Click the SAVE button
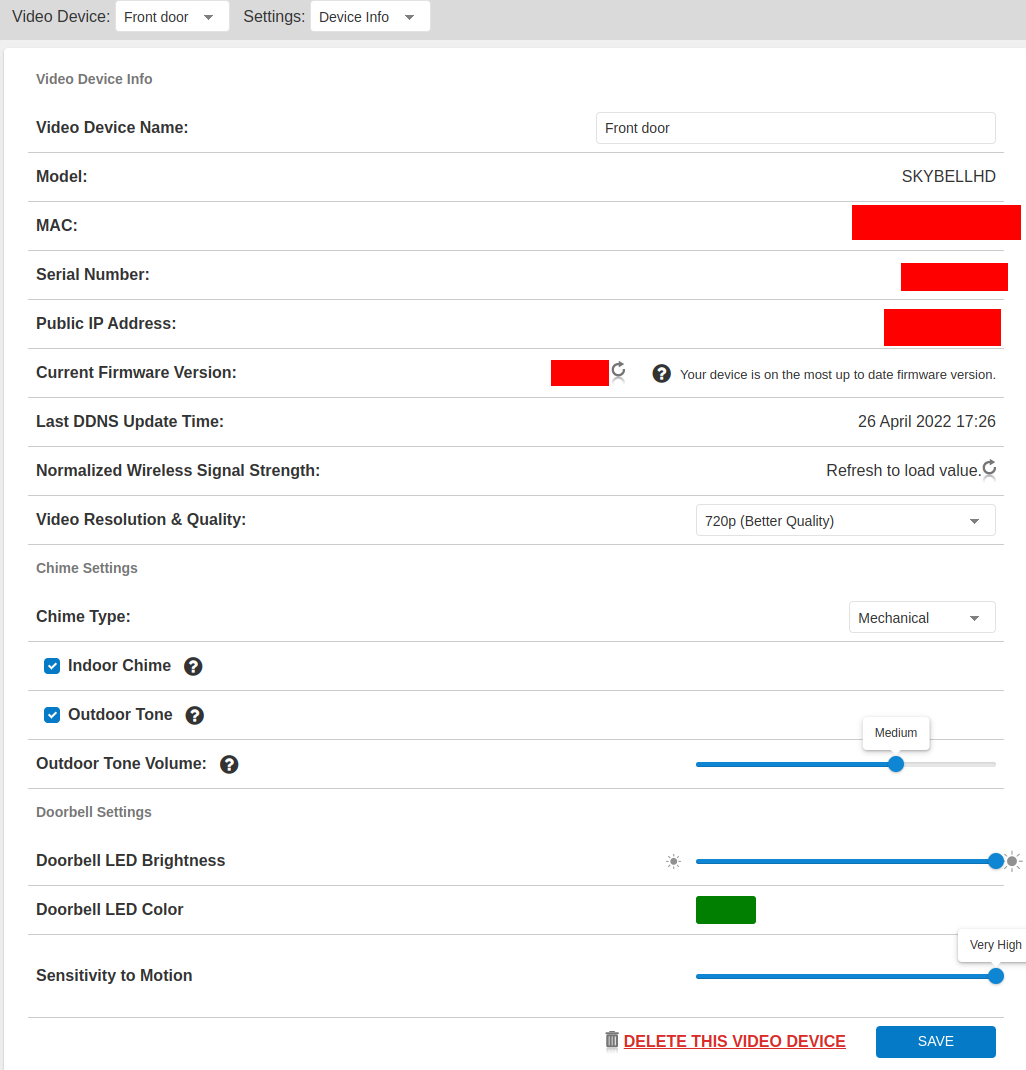This screenshot has height=1070, width=1026. (x=935, y=1041)
